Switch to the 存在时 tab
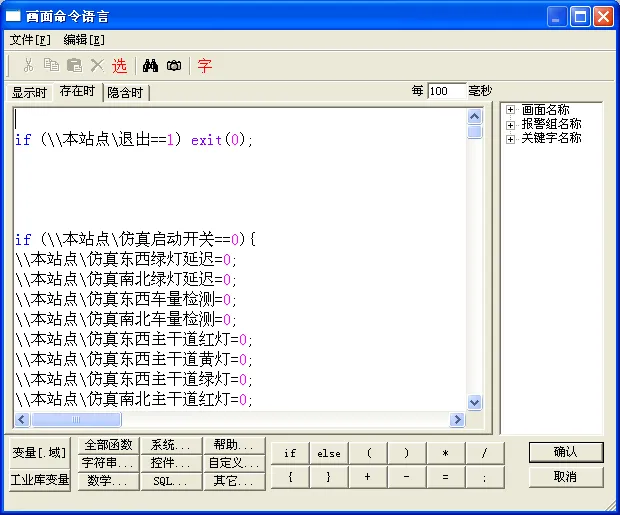Image resolution: width=620 pixels, height=515 pixels. [78, 91]
